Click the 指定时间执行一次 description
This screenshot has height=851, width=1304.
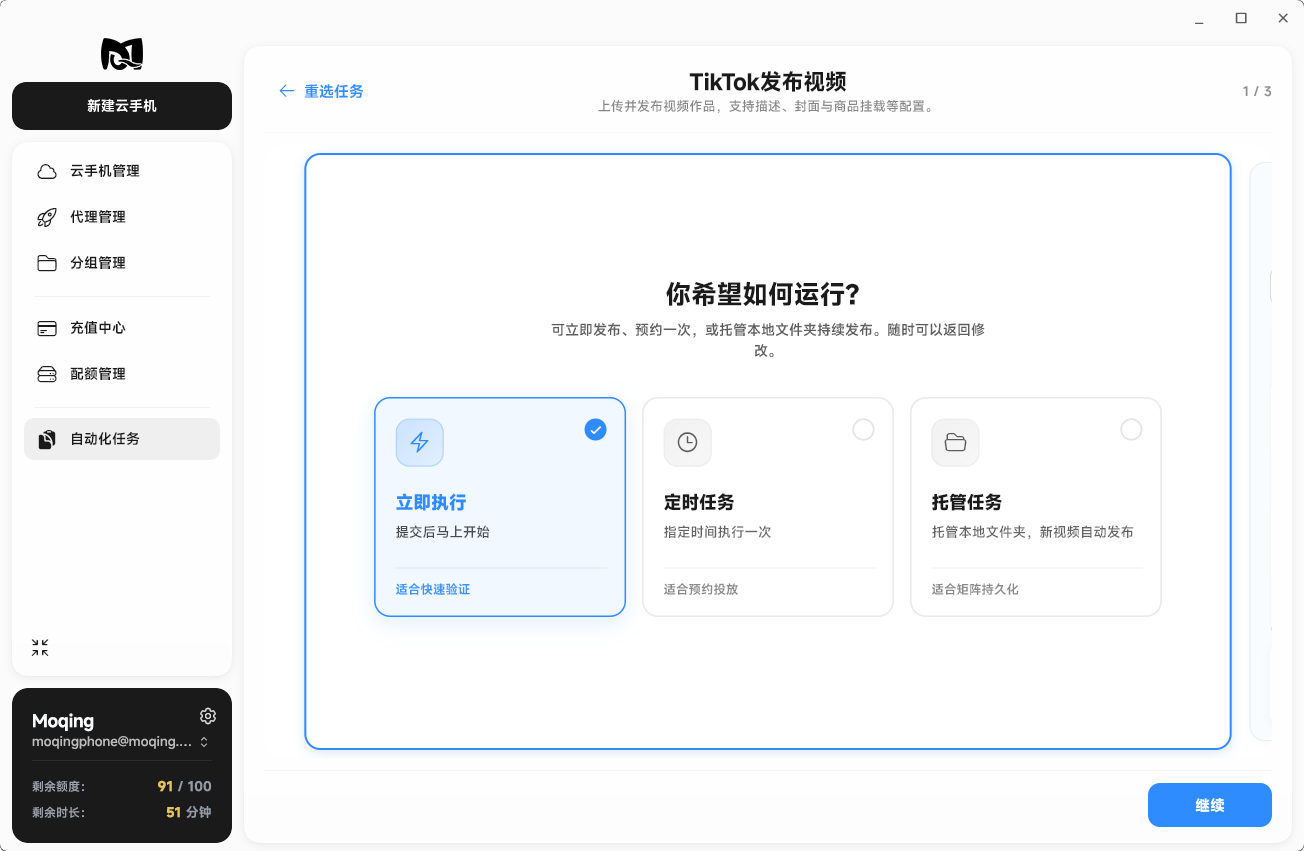coord(718,532)
